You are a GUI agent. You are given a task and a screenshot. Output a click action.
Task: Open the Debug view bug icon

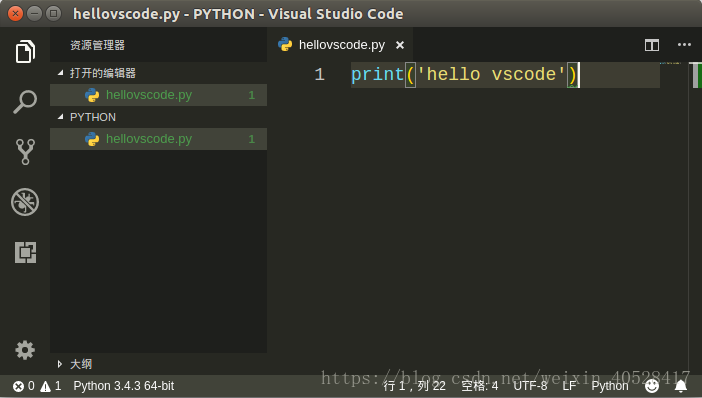(25, 202)
